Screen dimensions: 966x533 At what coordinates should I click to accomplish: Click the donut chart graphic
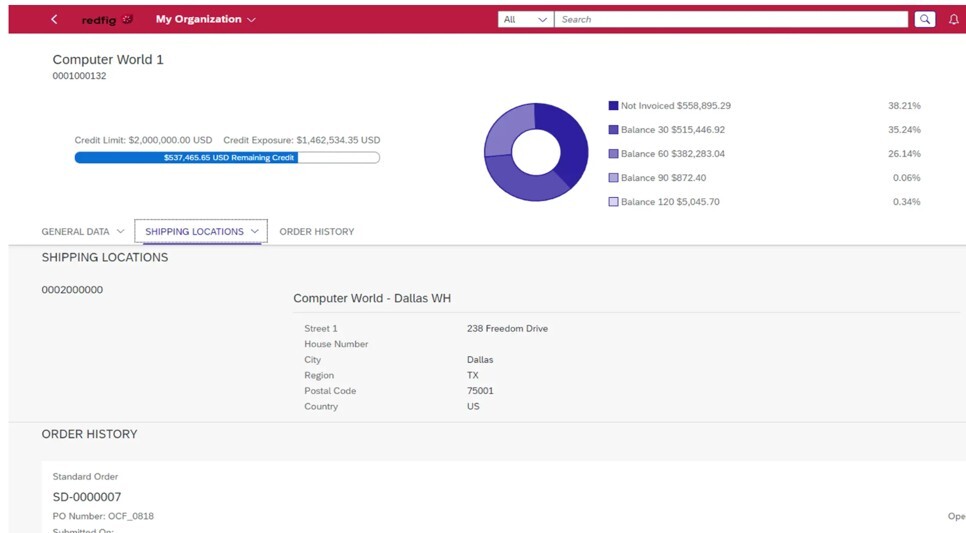coord(536,152)
